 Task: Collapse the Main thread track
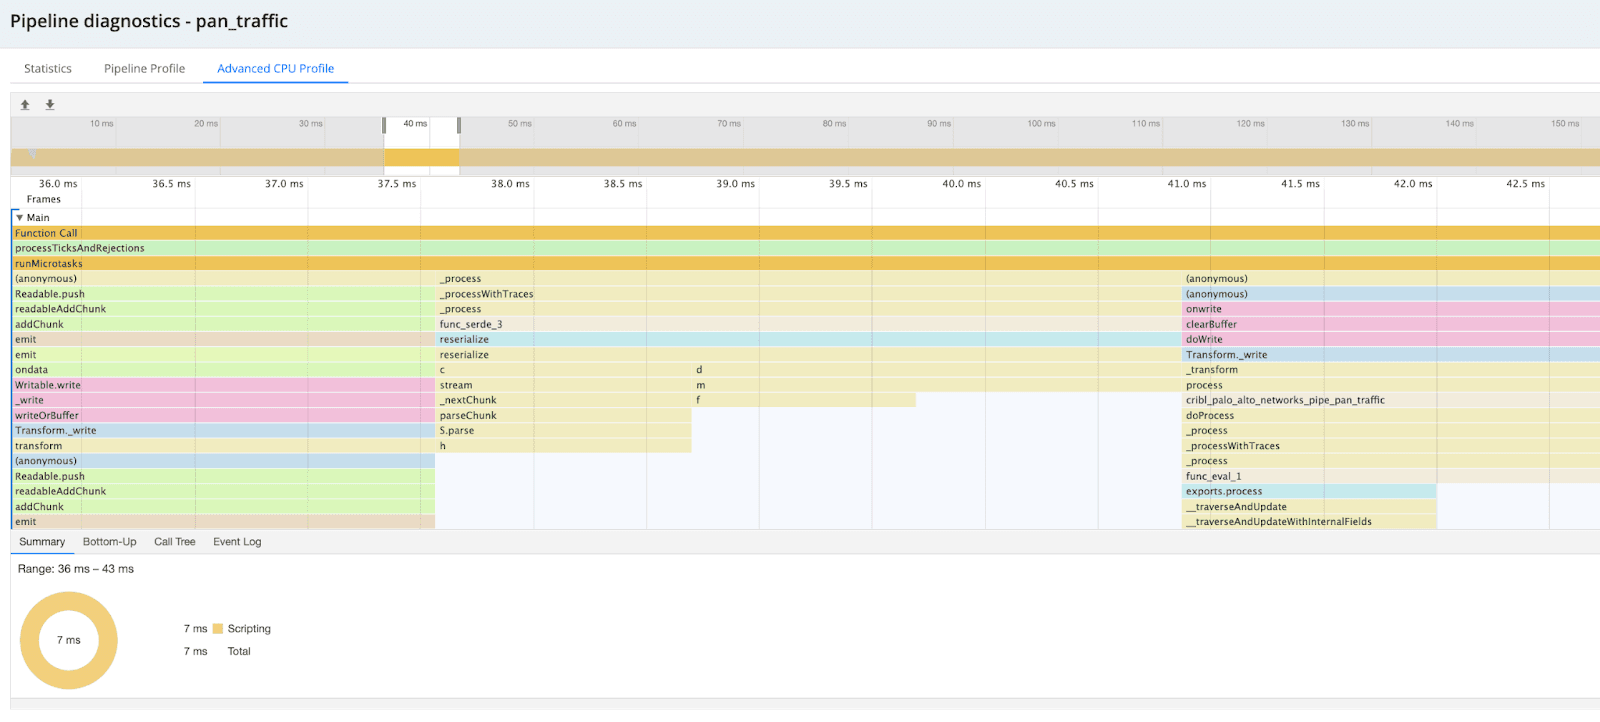click(19, 218)
